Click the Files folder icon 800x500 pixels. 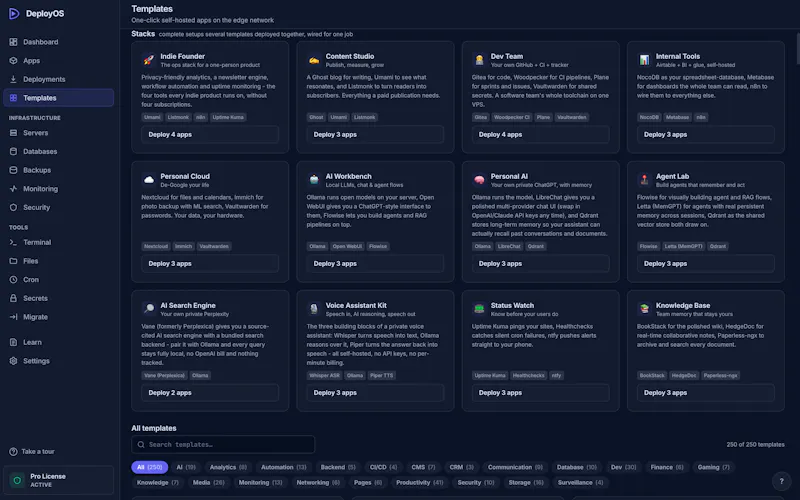point(13,261)
